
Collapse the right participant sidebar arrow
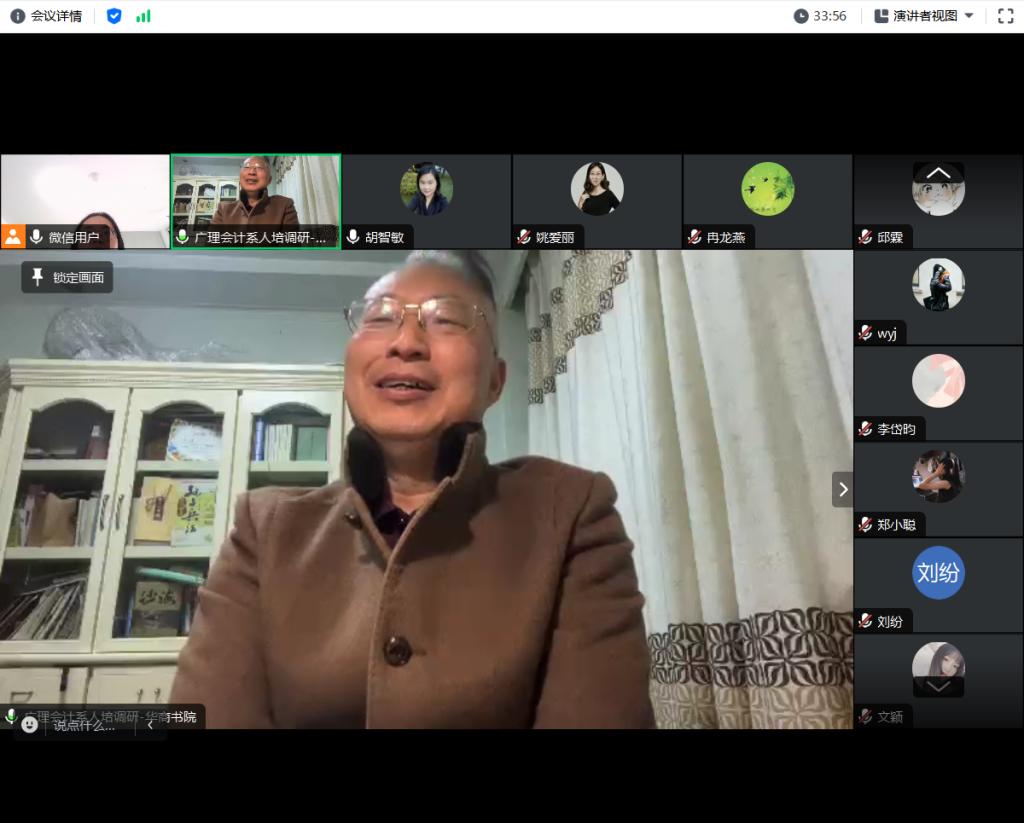(842, 489)
